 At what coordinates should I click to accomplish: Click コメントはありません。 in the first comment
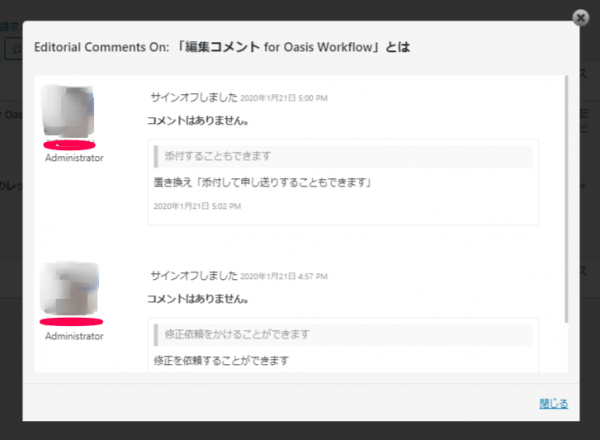pyautogui.click(x=198, y=121)
